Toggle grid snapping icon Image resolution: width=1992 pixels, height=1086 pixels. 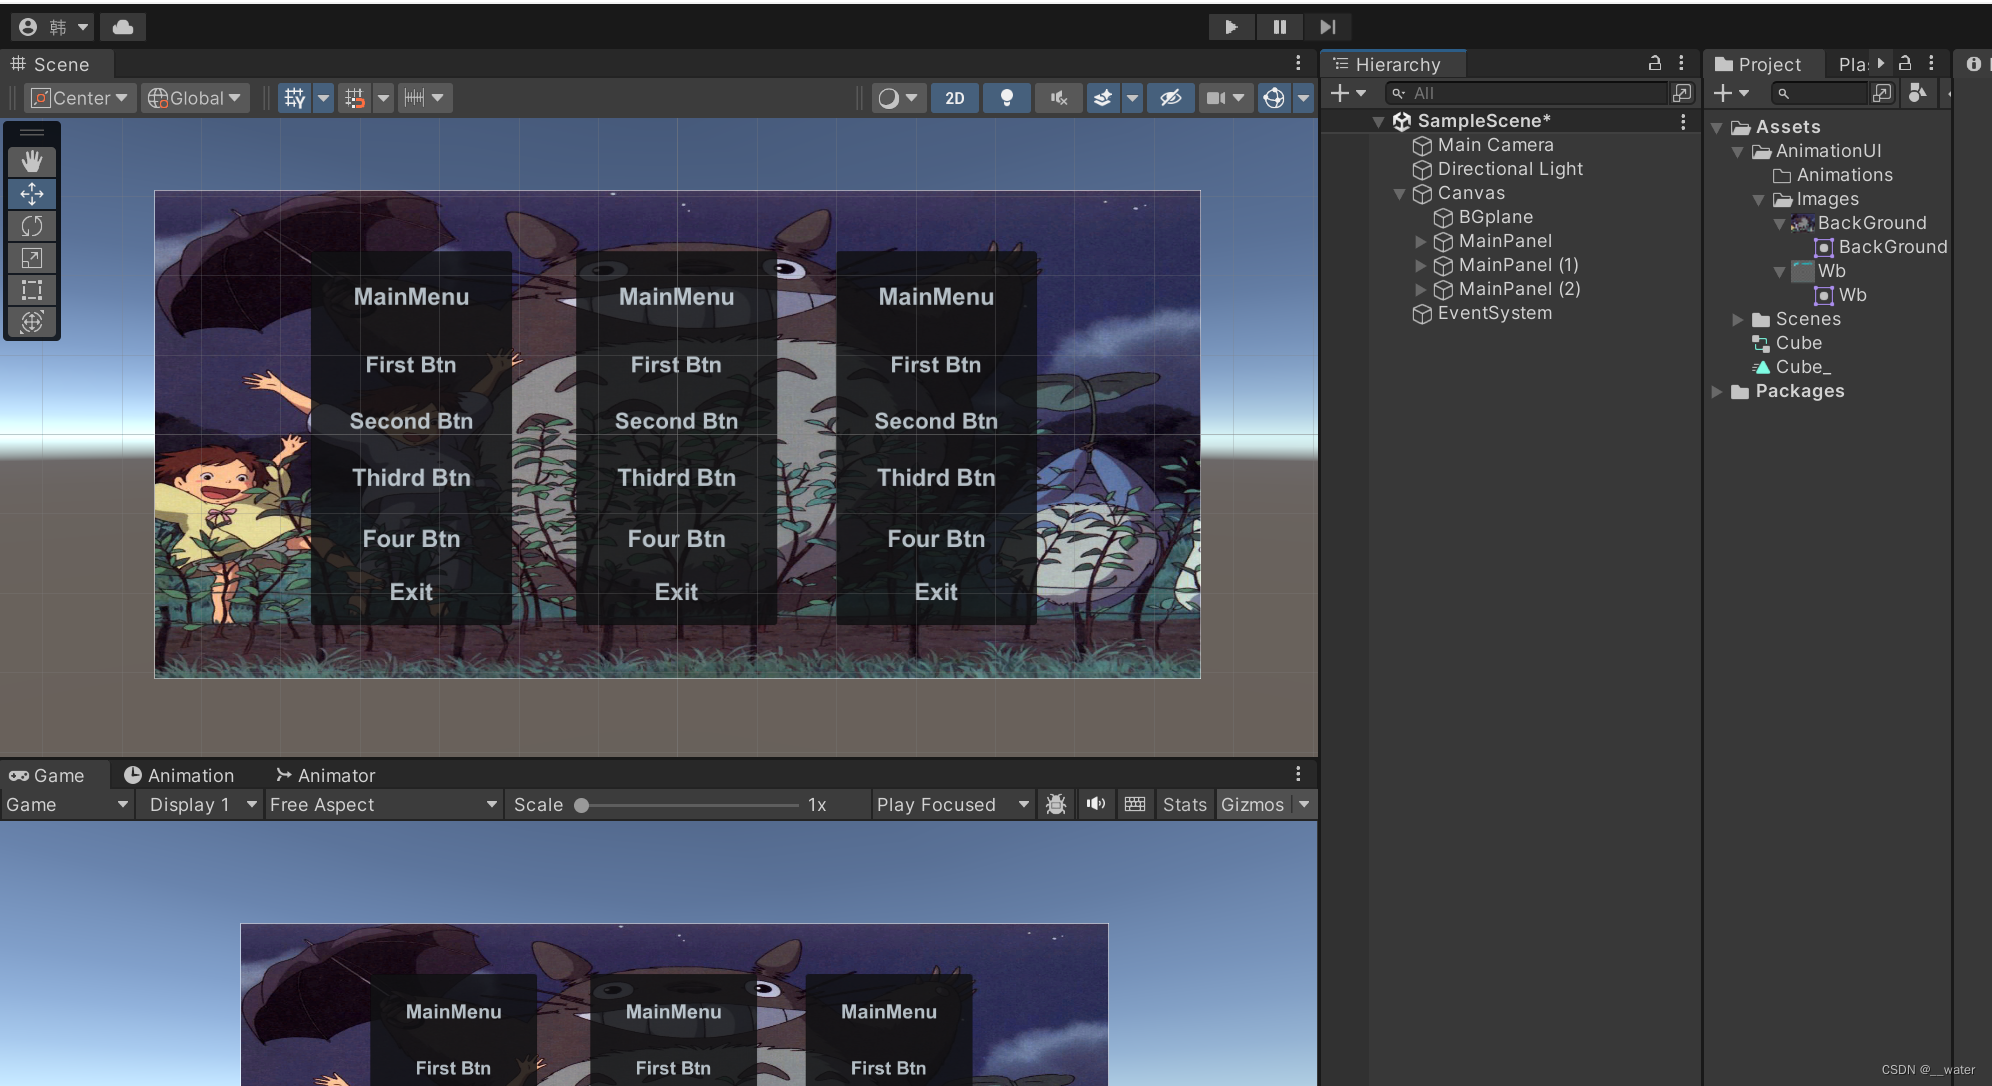coord(354,98)
